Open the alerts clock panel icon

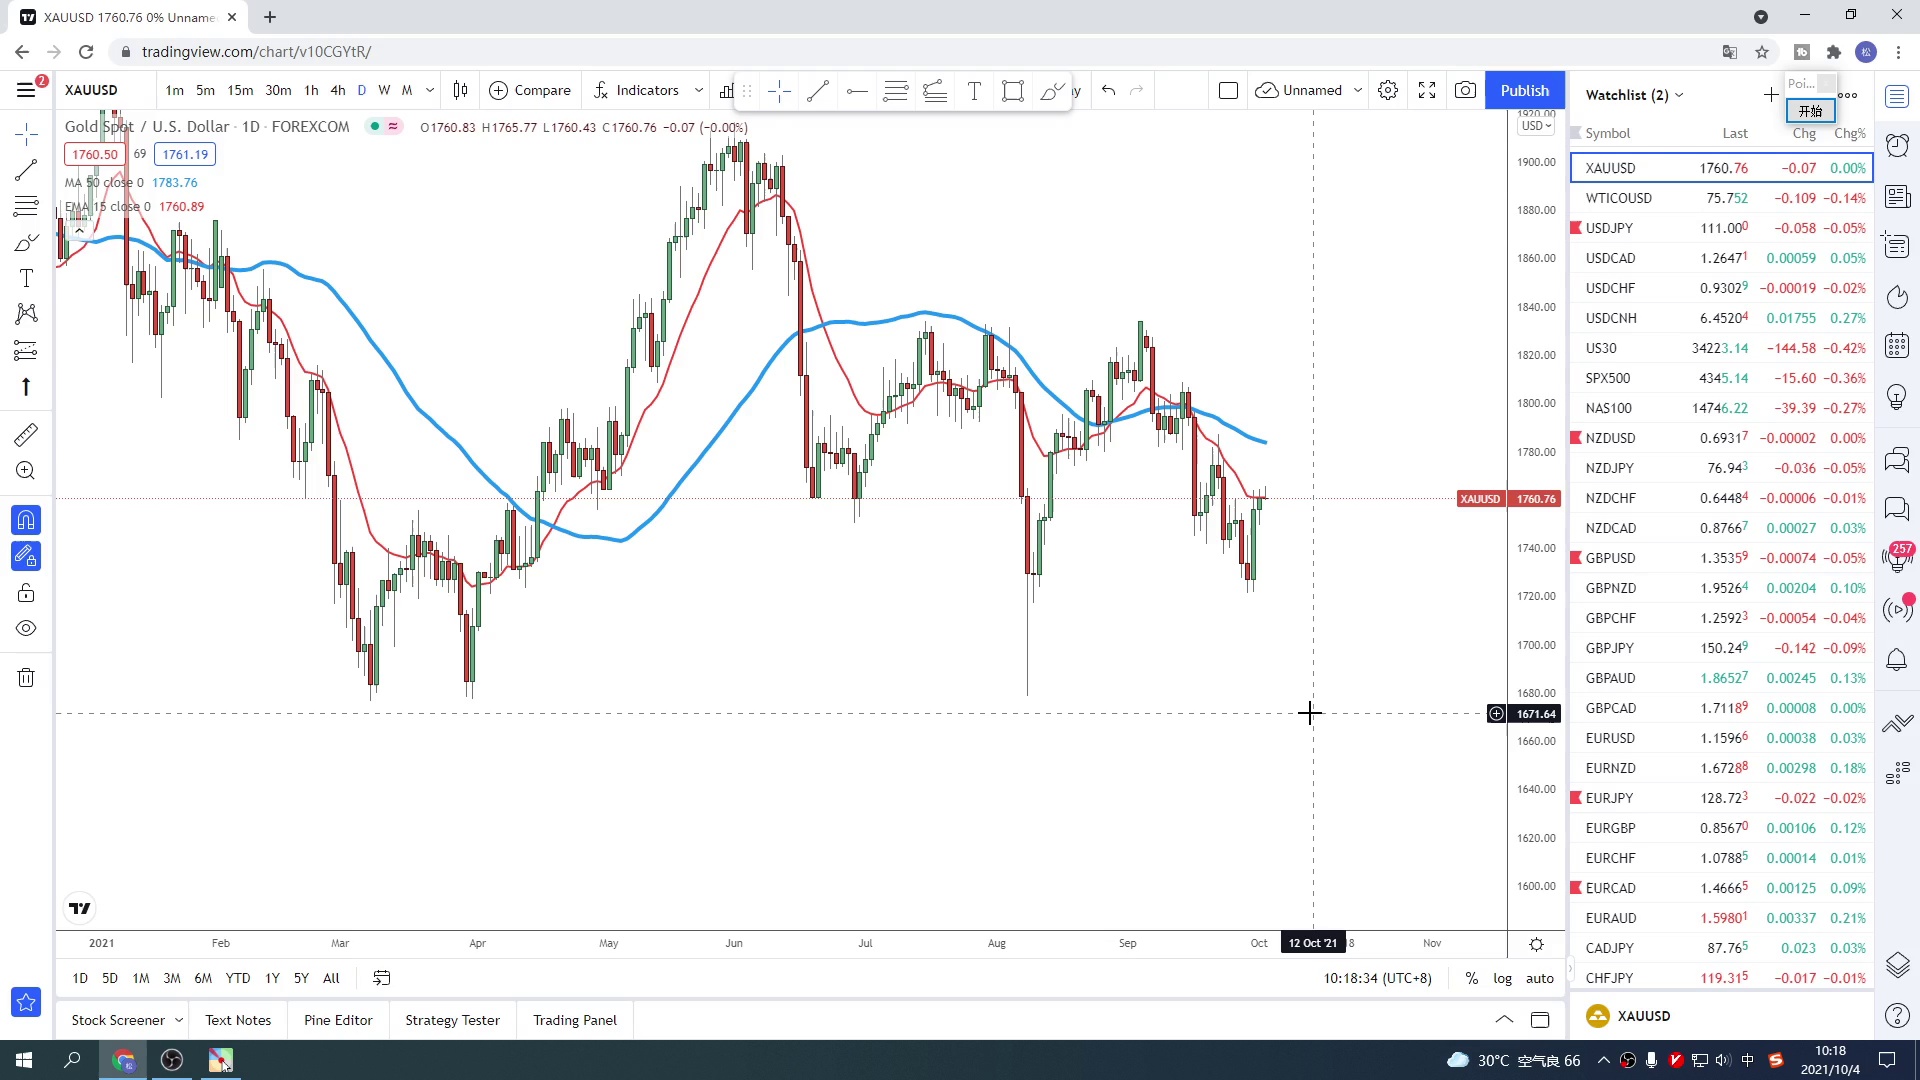tap(1897, 146)
